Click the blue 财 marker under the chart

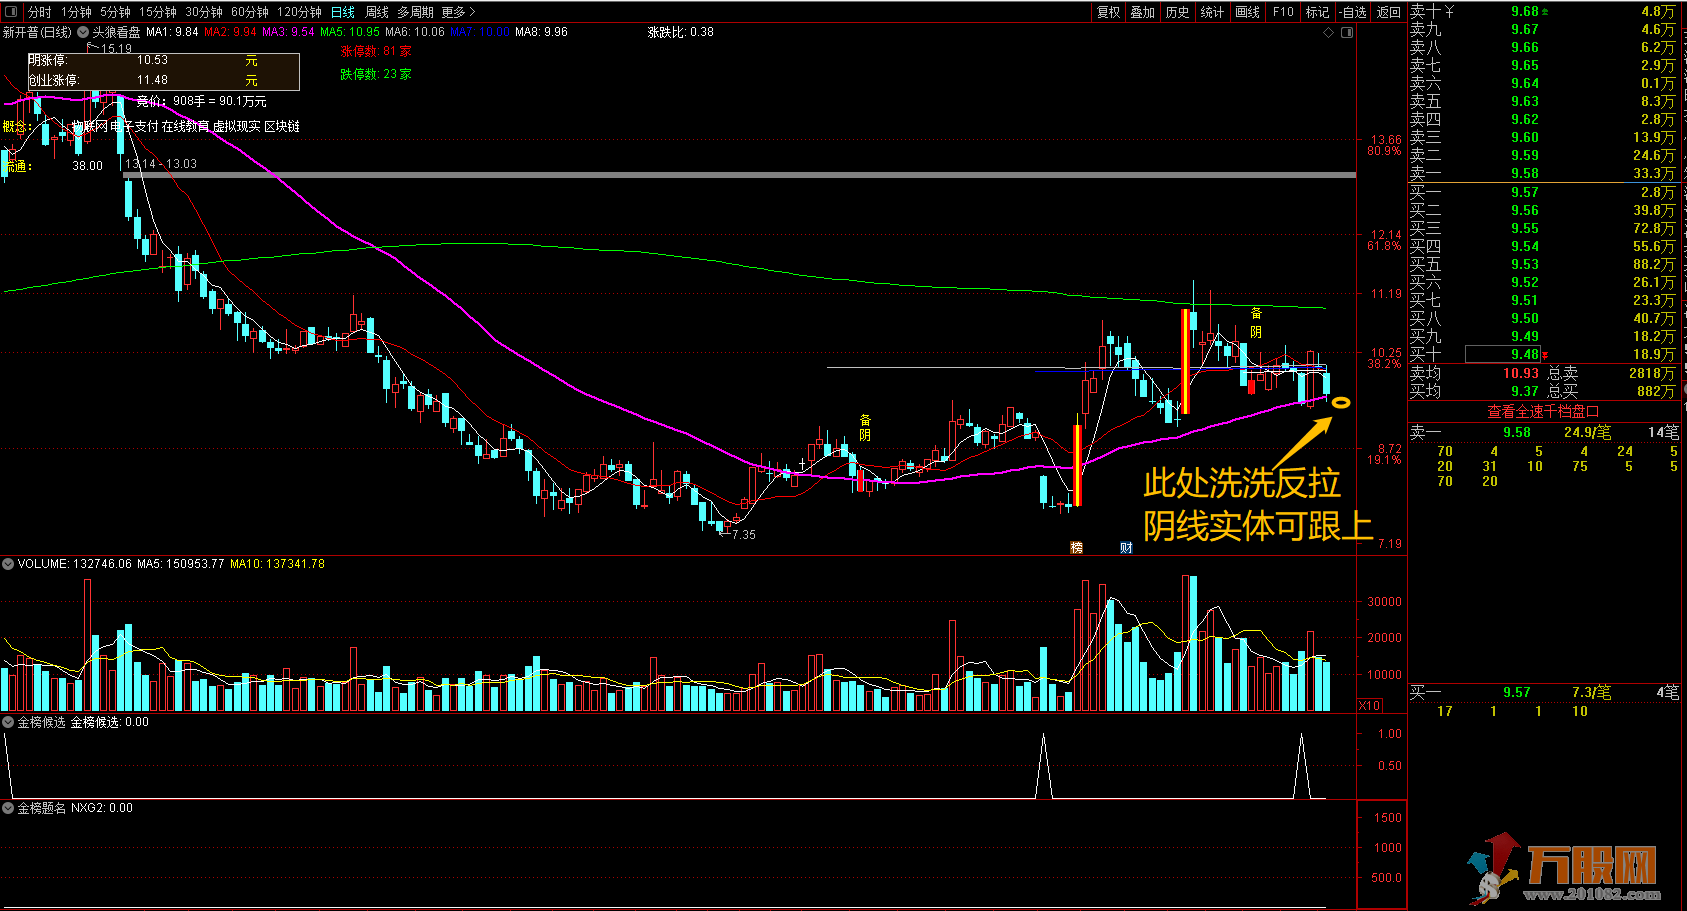pos(1126,547)
